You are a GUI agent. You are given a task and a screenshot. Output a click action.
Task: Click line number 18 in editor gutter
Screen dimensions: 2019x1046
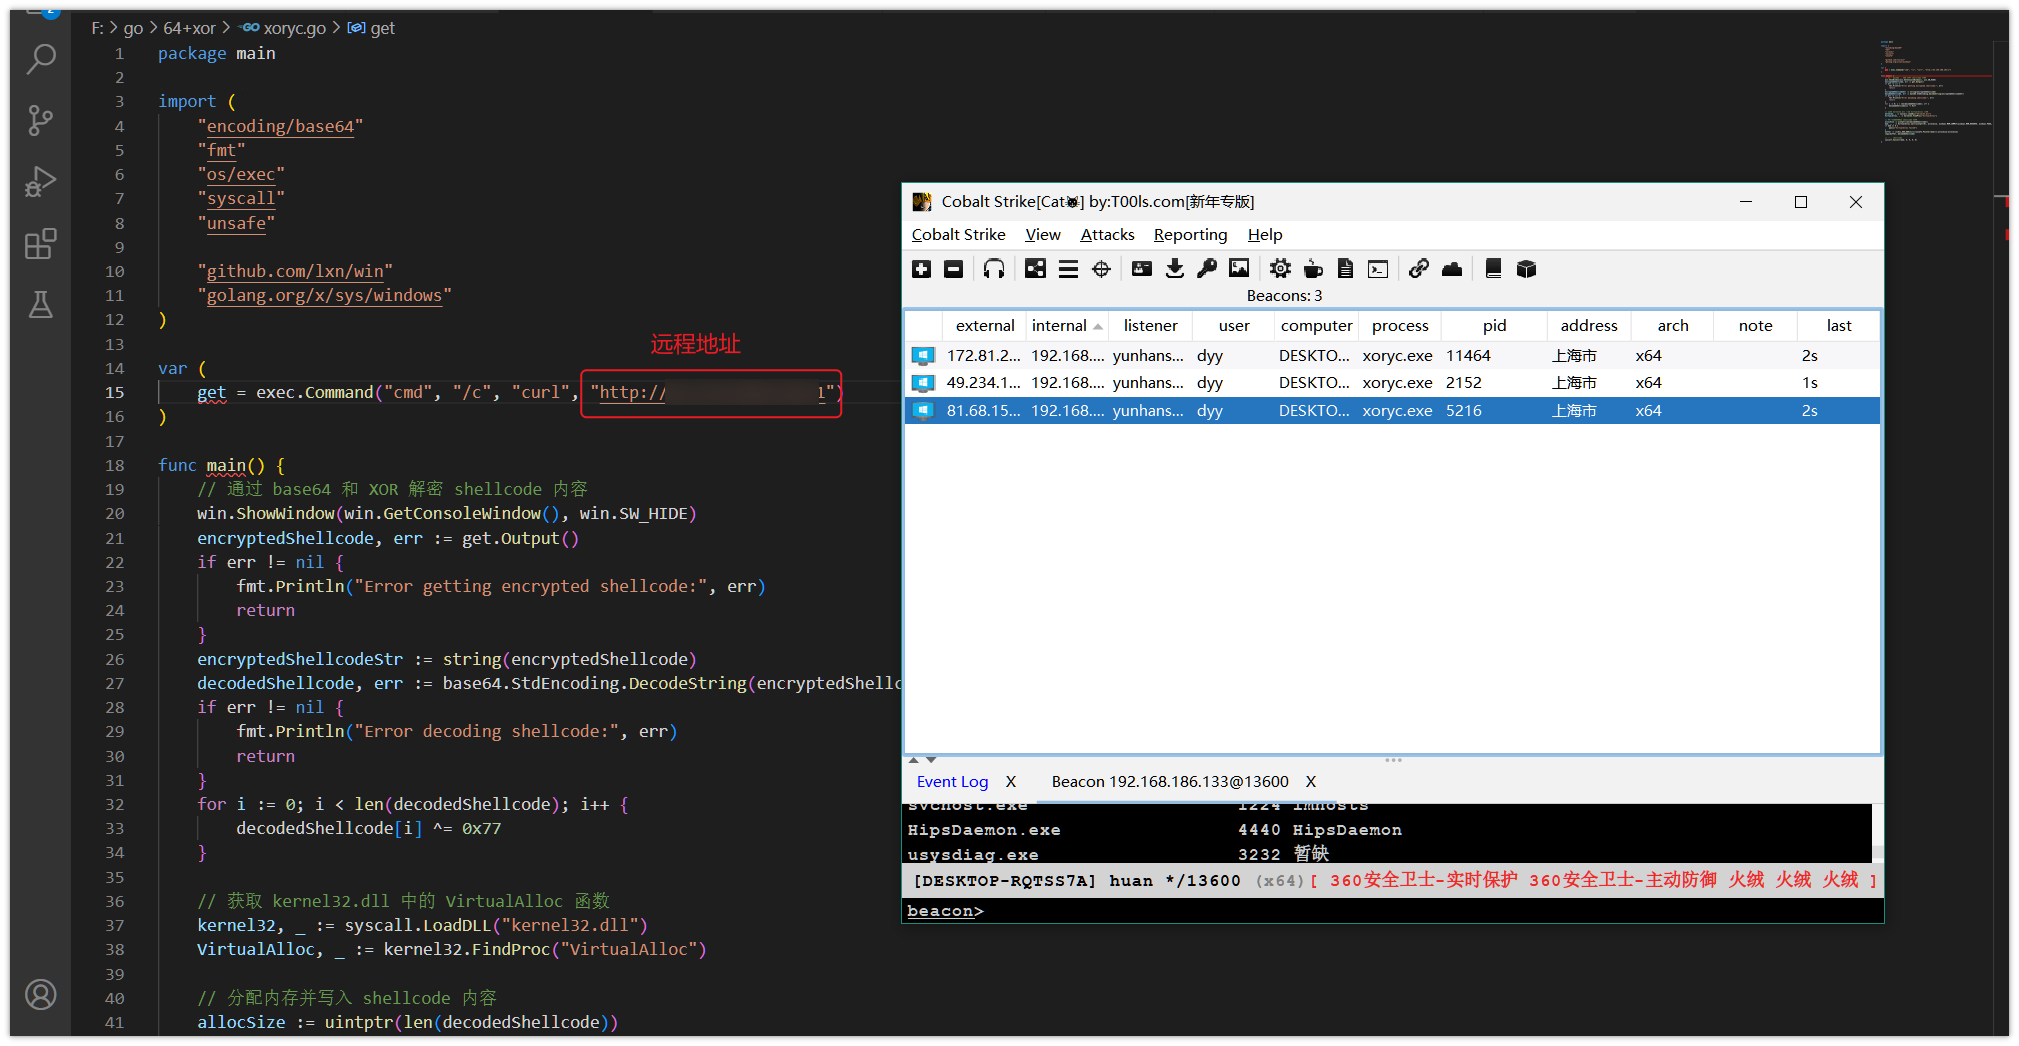click(x=115, y=466)
